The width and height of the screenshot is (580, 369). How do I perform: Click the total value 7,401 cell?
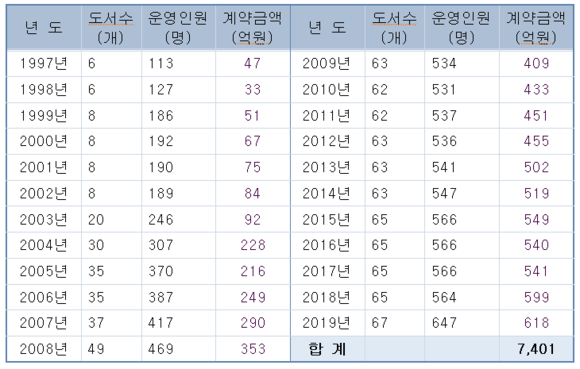[536, 349]
